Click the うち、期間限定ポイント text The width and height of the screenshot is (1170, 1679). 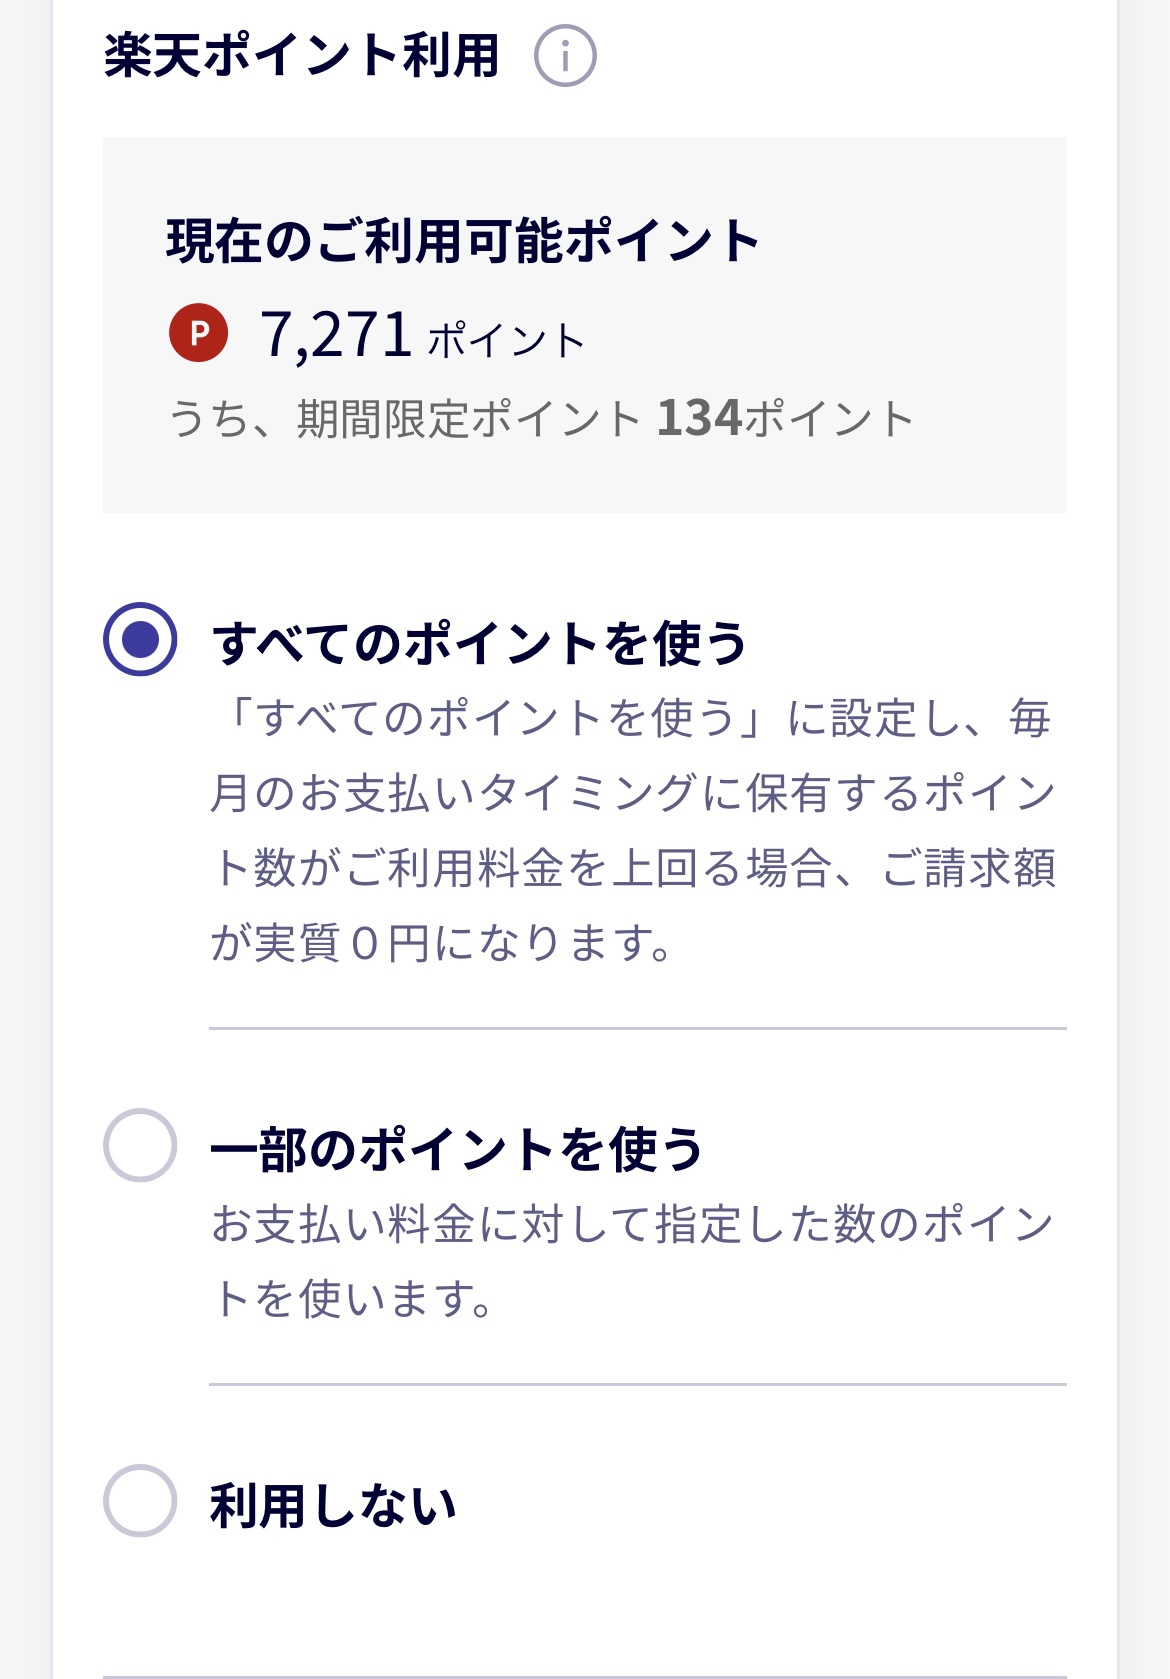tap(405, 419)
